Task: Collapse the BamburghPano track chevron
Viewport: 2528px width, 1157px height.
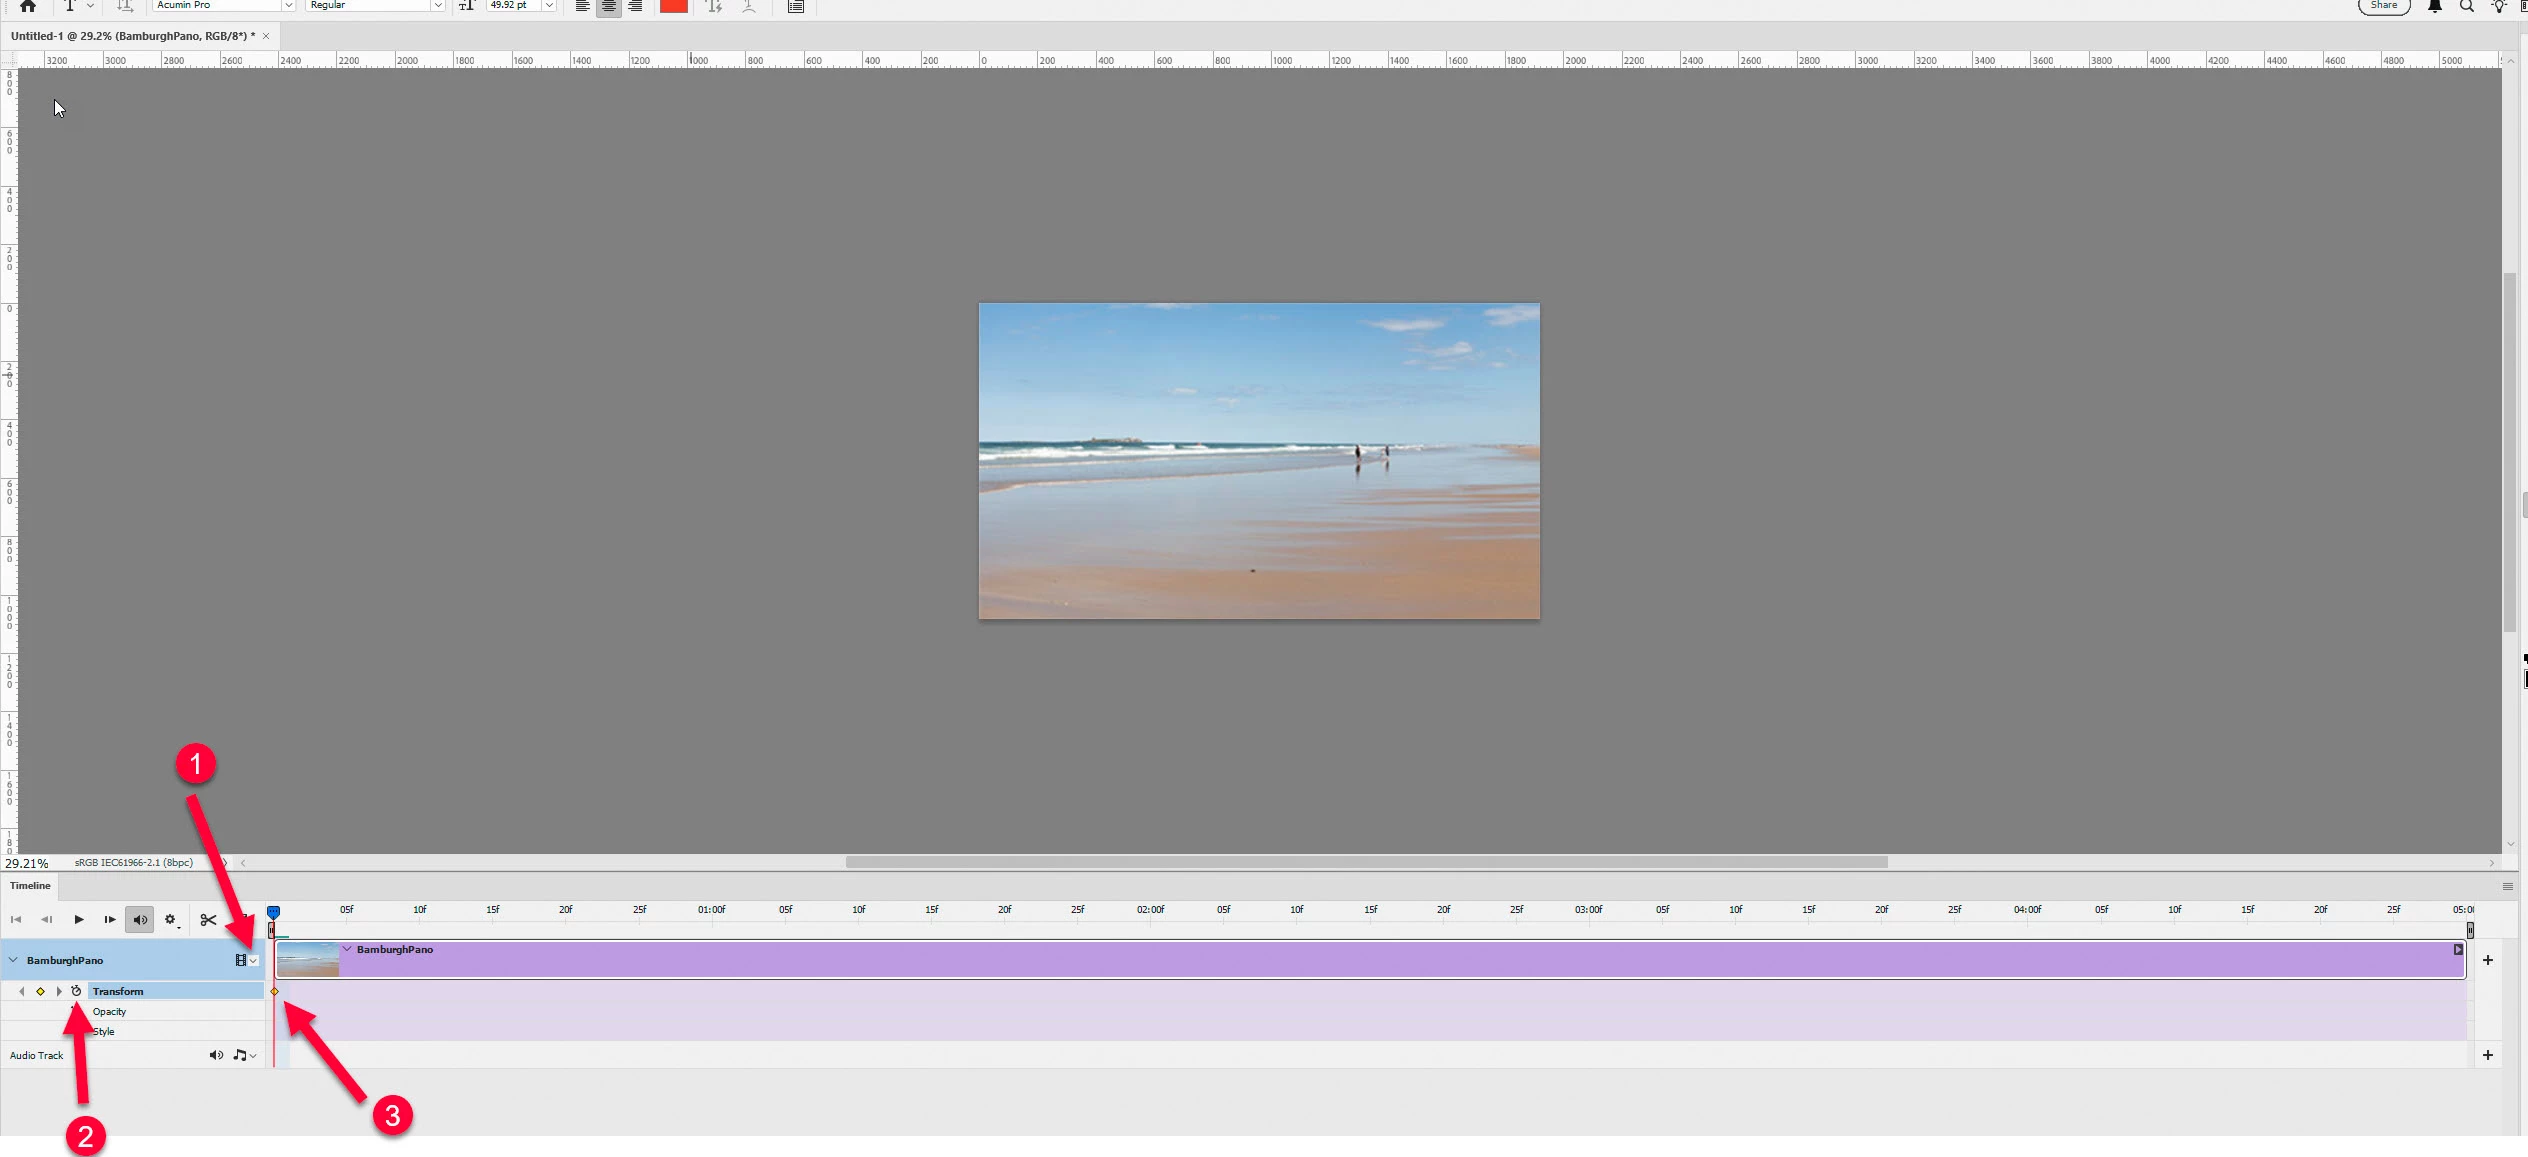Action: [x=13, y=960]
